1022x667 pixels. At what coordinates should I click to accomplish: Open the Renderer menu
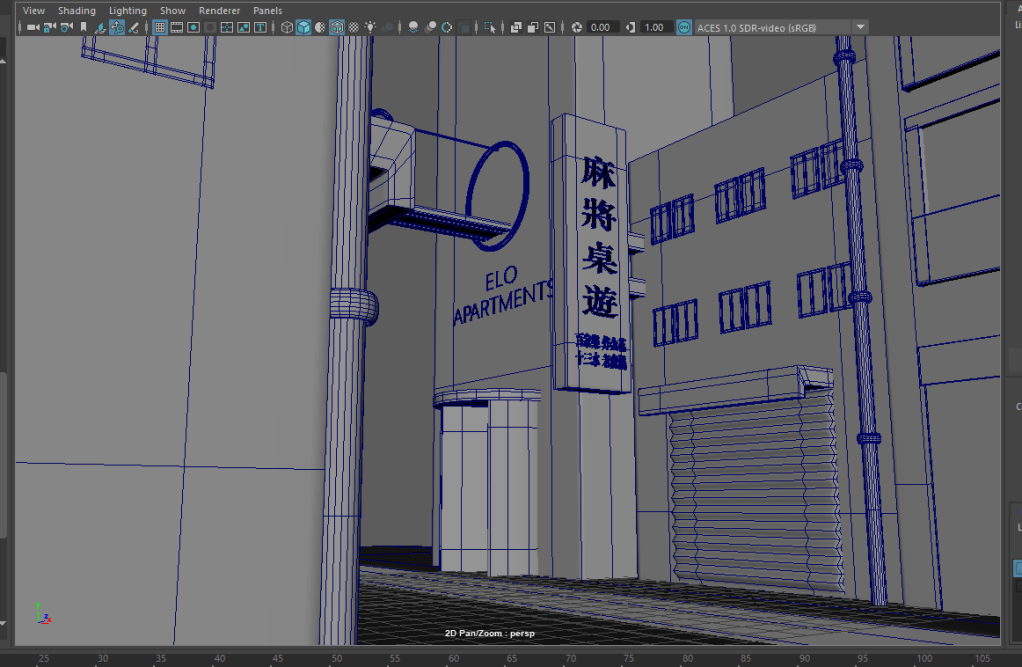click(x=219, y=10)
